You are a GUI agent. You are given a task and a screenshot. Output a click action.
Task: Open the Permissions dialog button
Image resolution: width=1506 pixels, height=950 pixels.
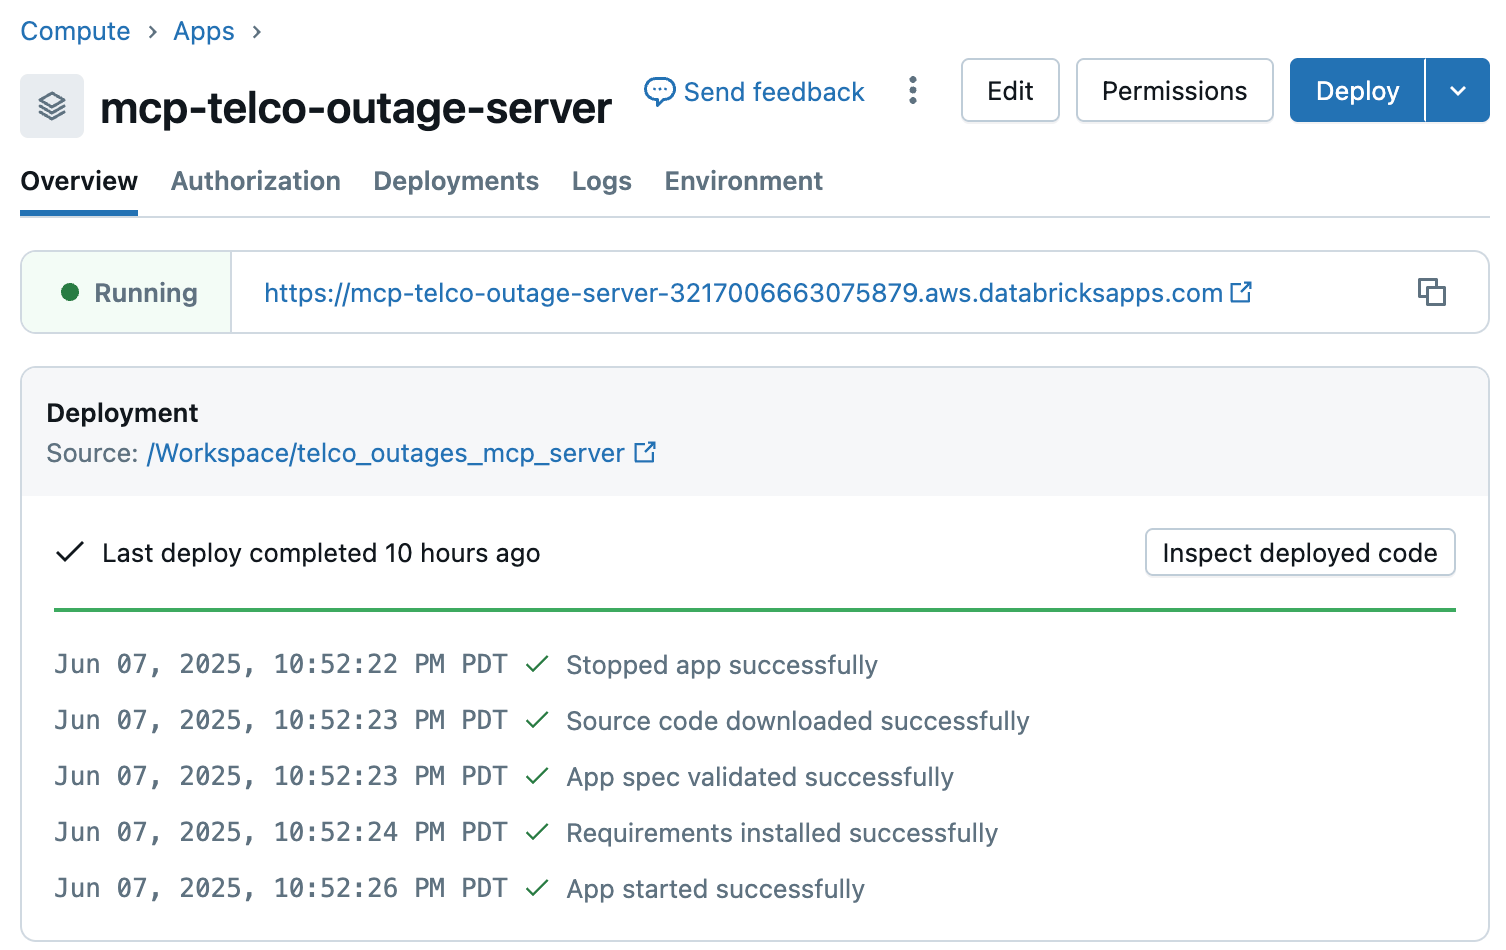[1173, 91]
